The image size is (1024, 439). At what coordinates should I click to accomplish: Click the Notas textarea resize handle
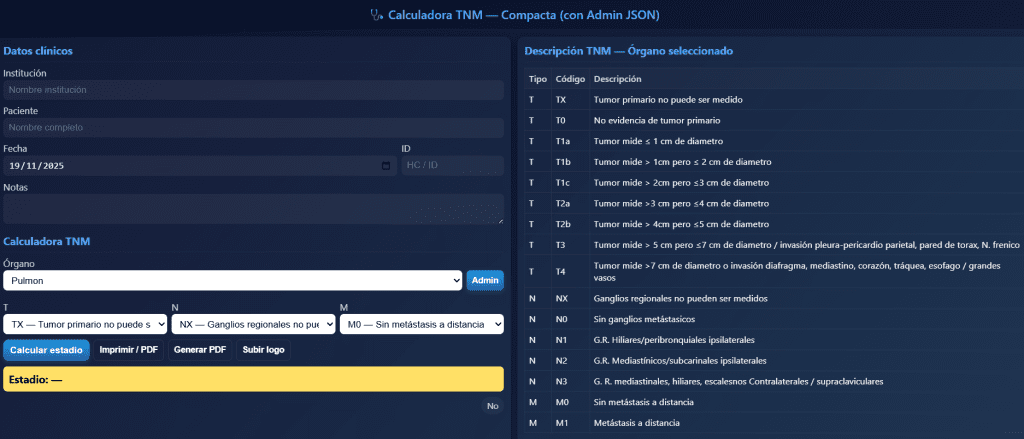pos(499,219)
